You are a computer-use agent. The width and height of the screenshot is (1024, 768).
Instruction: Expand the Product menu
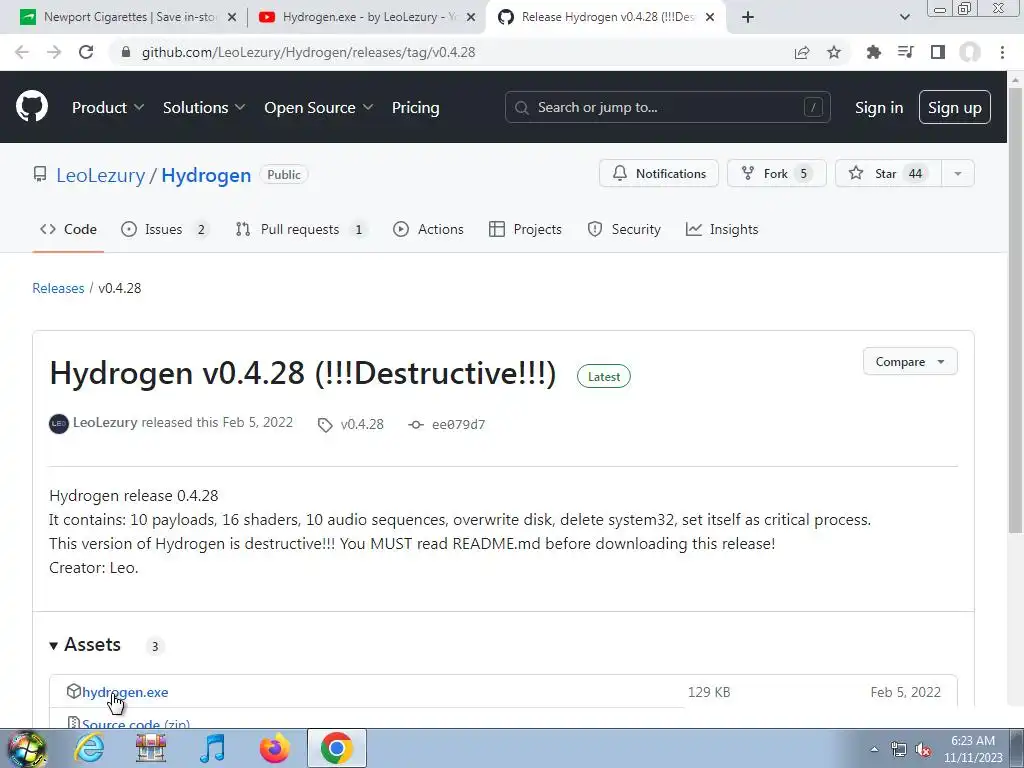(x=108, y=107)
